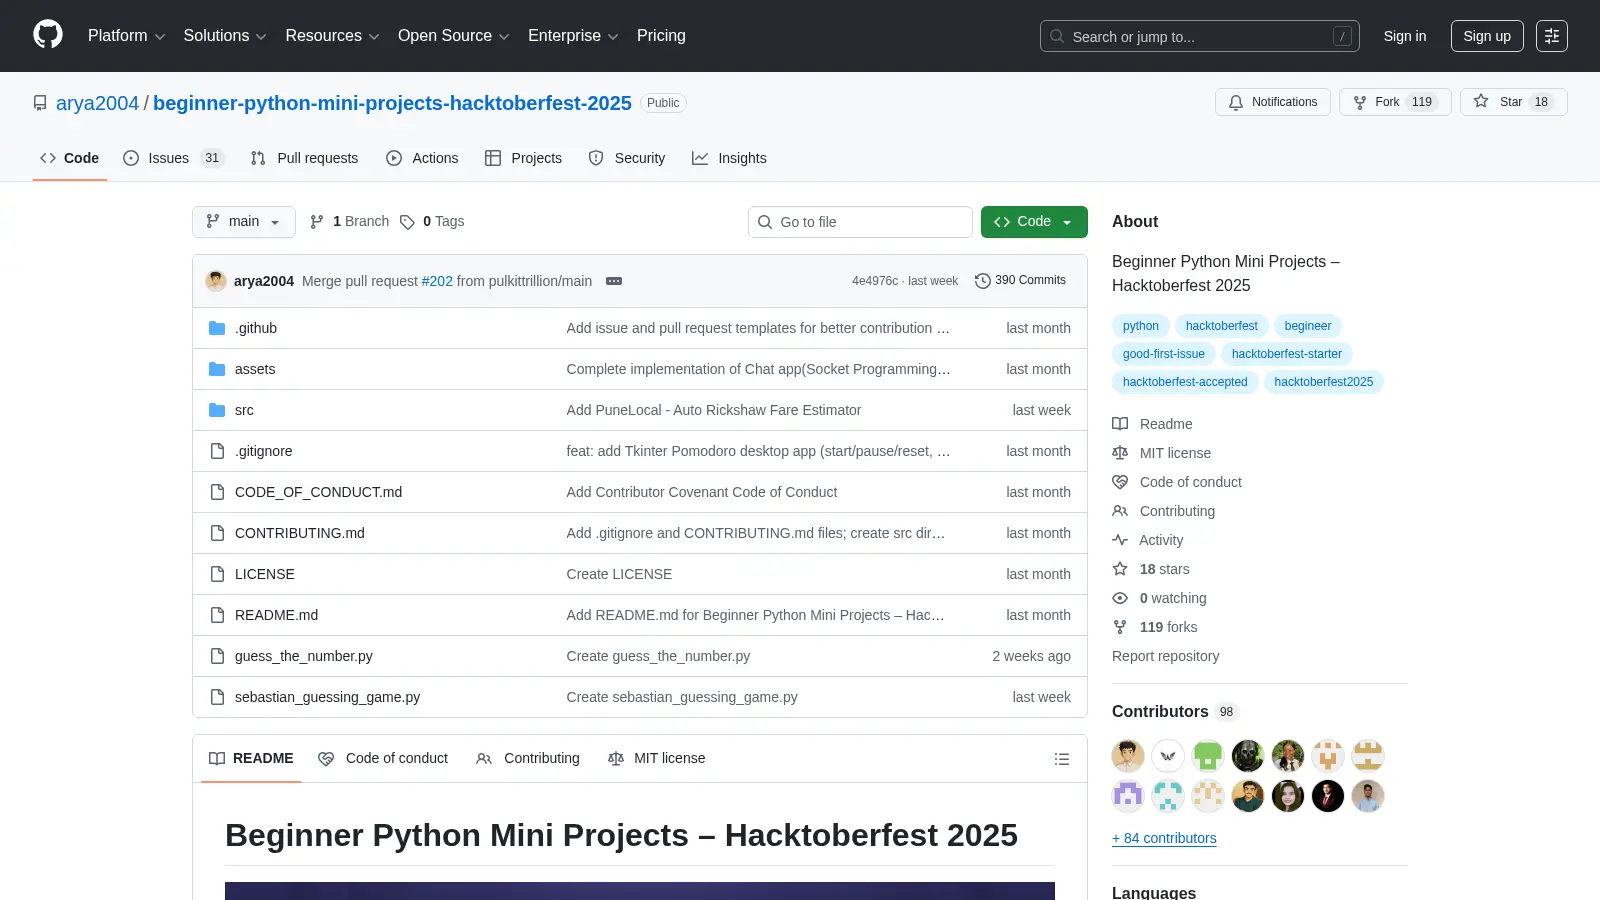This screenshot has height=900, width=1600.
Task: Focus the Go to file field
Action: (860, 222)
